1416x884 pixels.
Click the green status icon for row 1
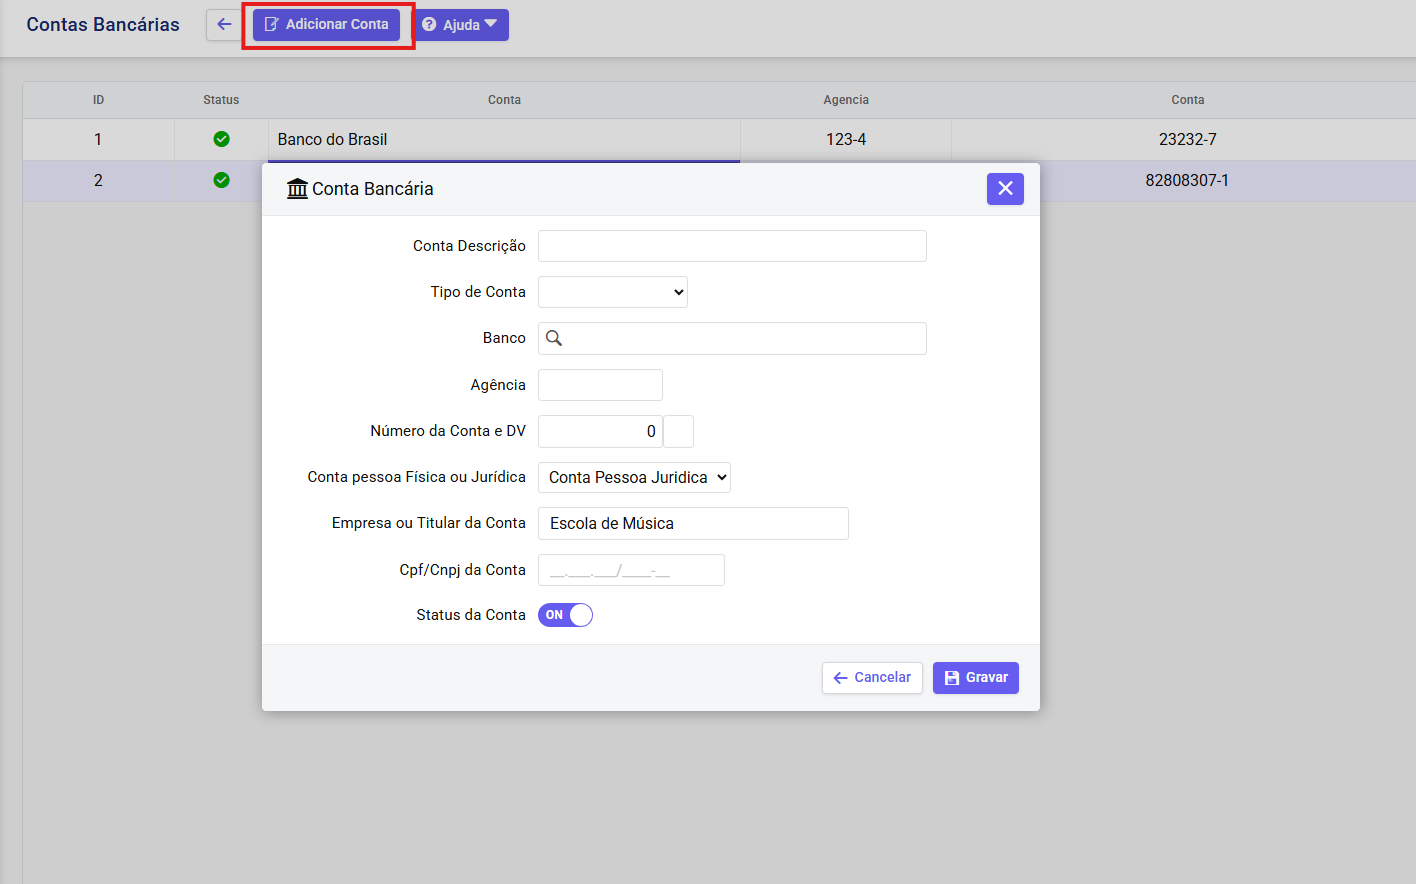coord(221,139)
